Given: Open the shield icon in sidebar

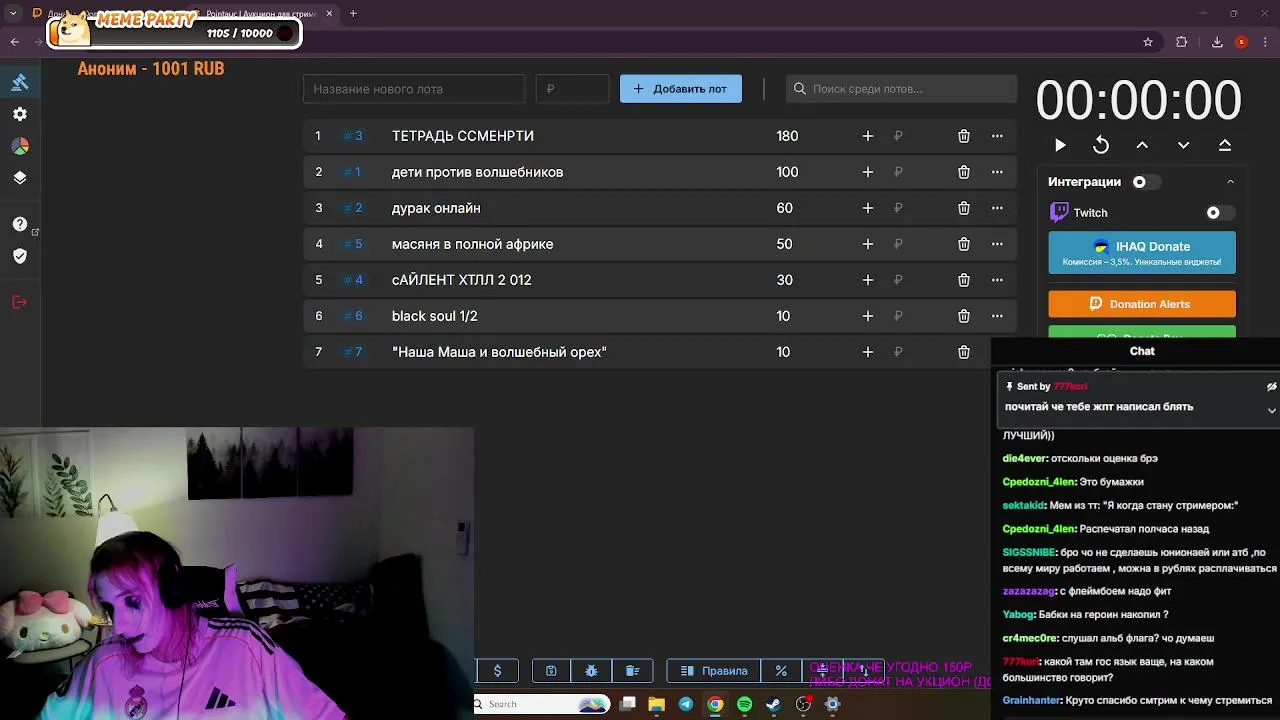Looking at the screenshot, I should 20,256.
